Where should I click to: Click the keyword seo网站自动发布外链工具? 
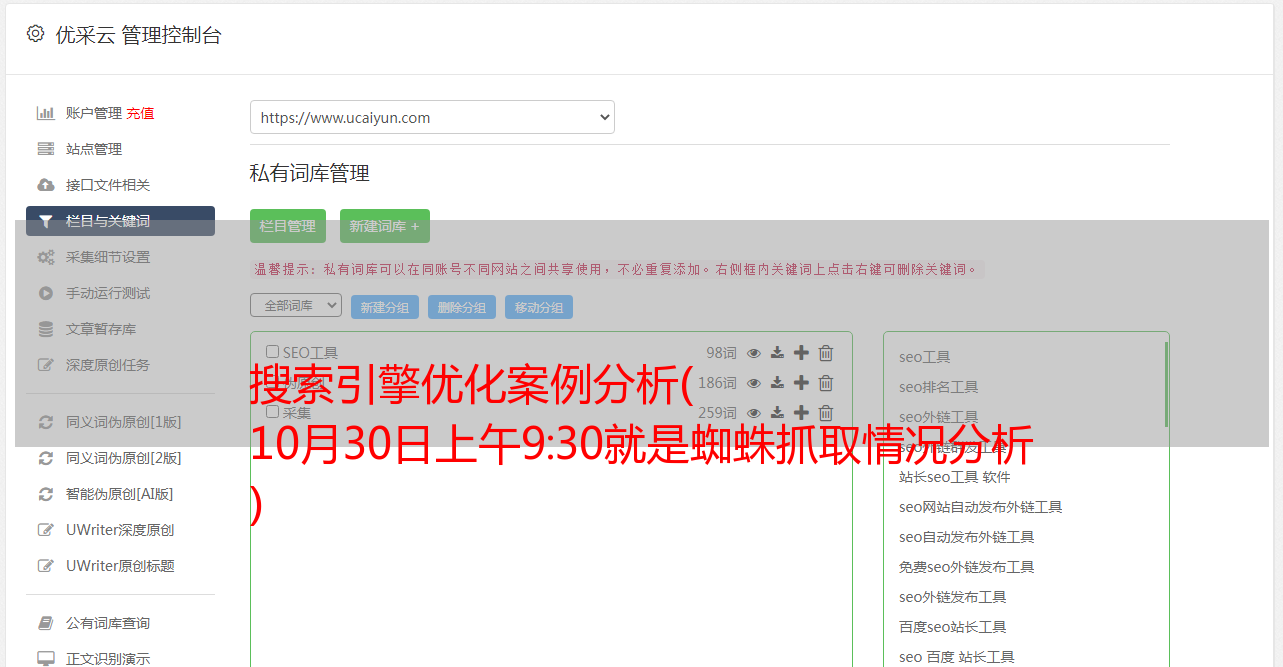tap(981, 507)
